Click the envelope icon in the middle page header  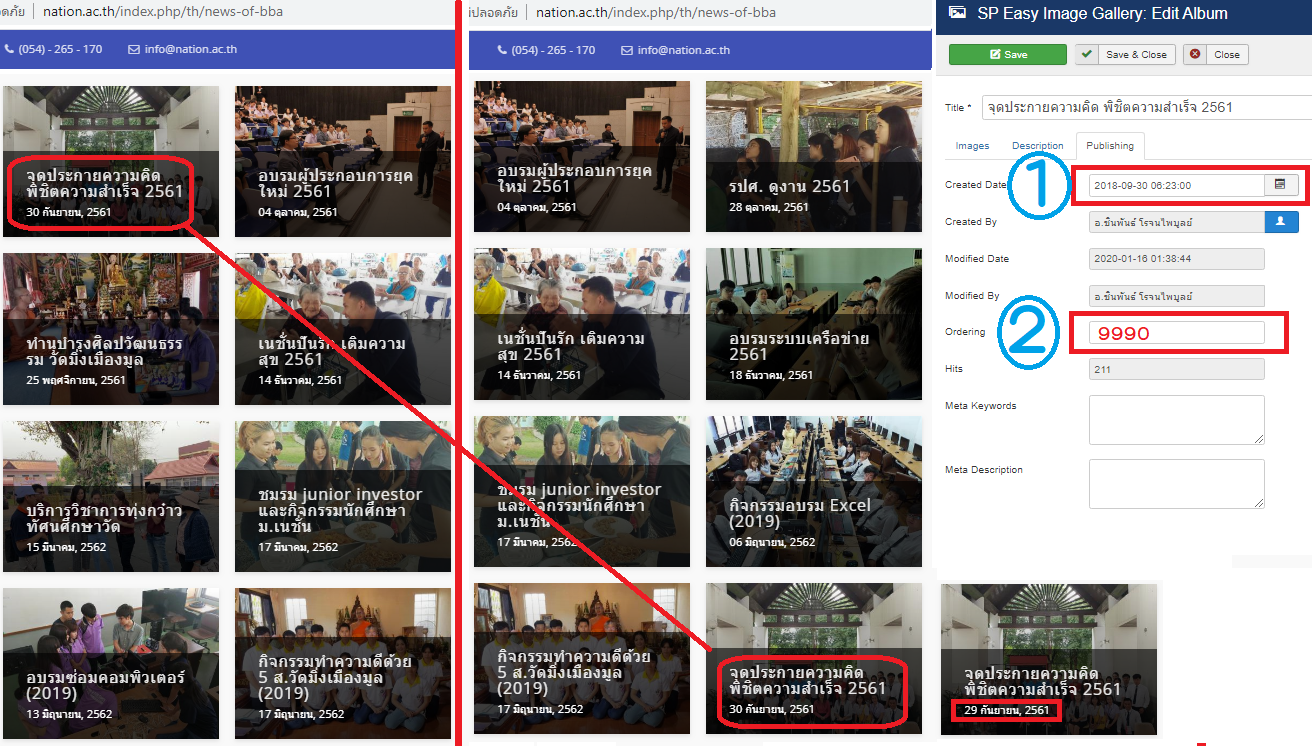627,50
